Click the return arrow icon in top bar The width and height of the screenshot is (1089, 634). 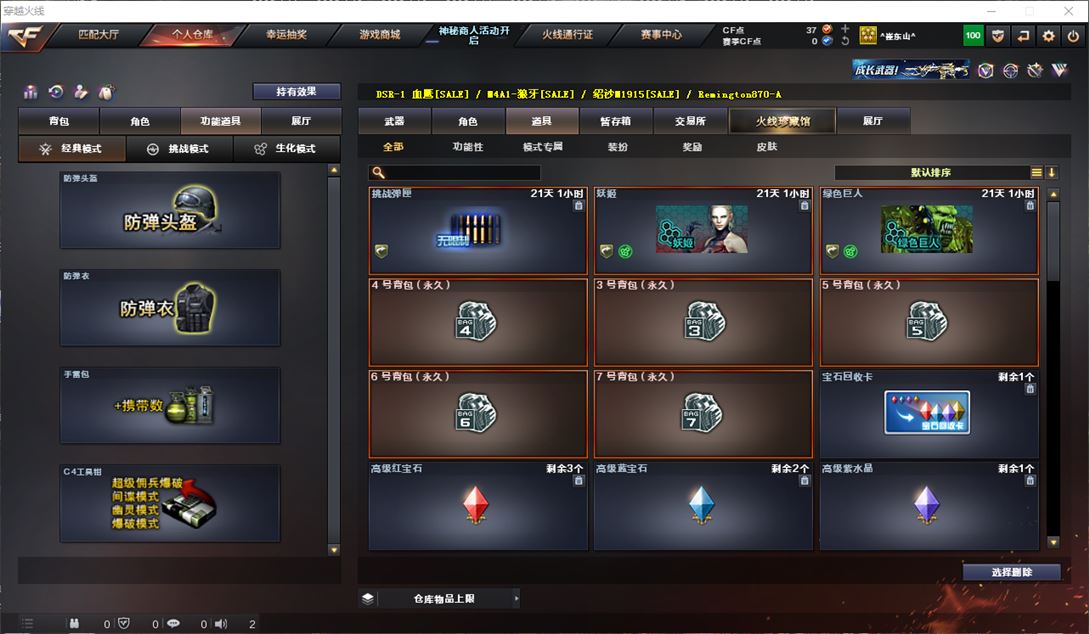point(1023,36)
